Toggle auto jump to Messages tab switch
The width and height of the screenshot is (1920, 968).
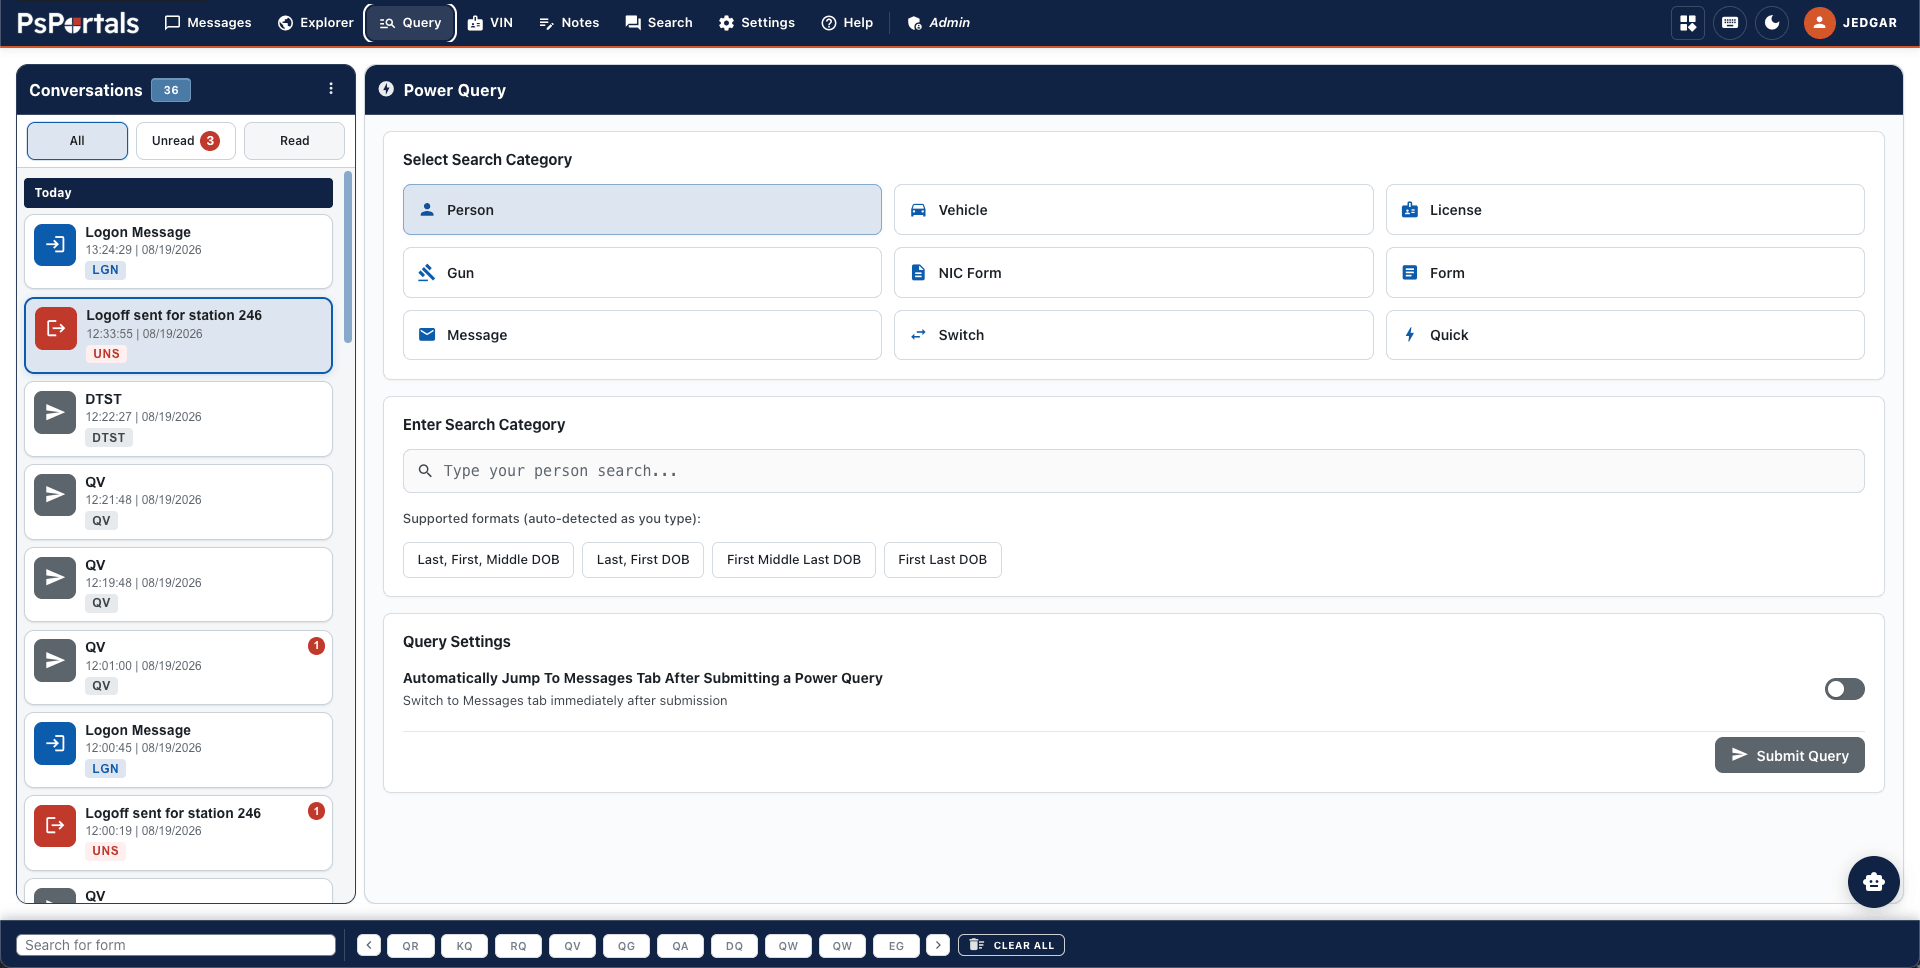[1844, 689]
